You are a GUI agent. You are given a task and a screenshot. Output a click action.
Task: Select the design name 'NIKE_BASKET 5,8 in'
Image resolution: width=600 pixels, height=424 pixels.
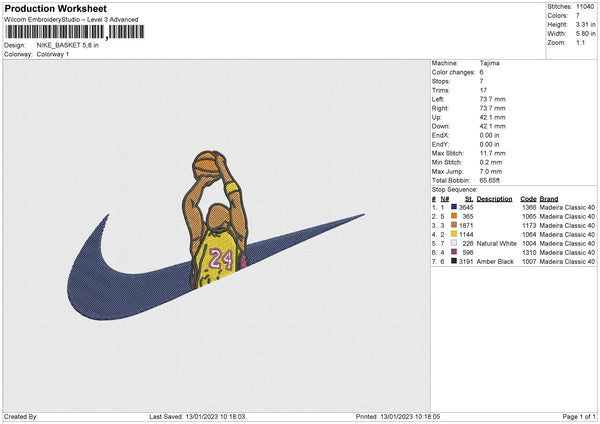[67, 45]
